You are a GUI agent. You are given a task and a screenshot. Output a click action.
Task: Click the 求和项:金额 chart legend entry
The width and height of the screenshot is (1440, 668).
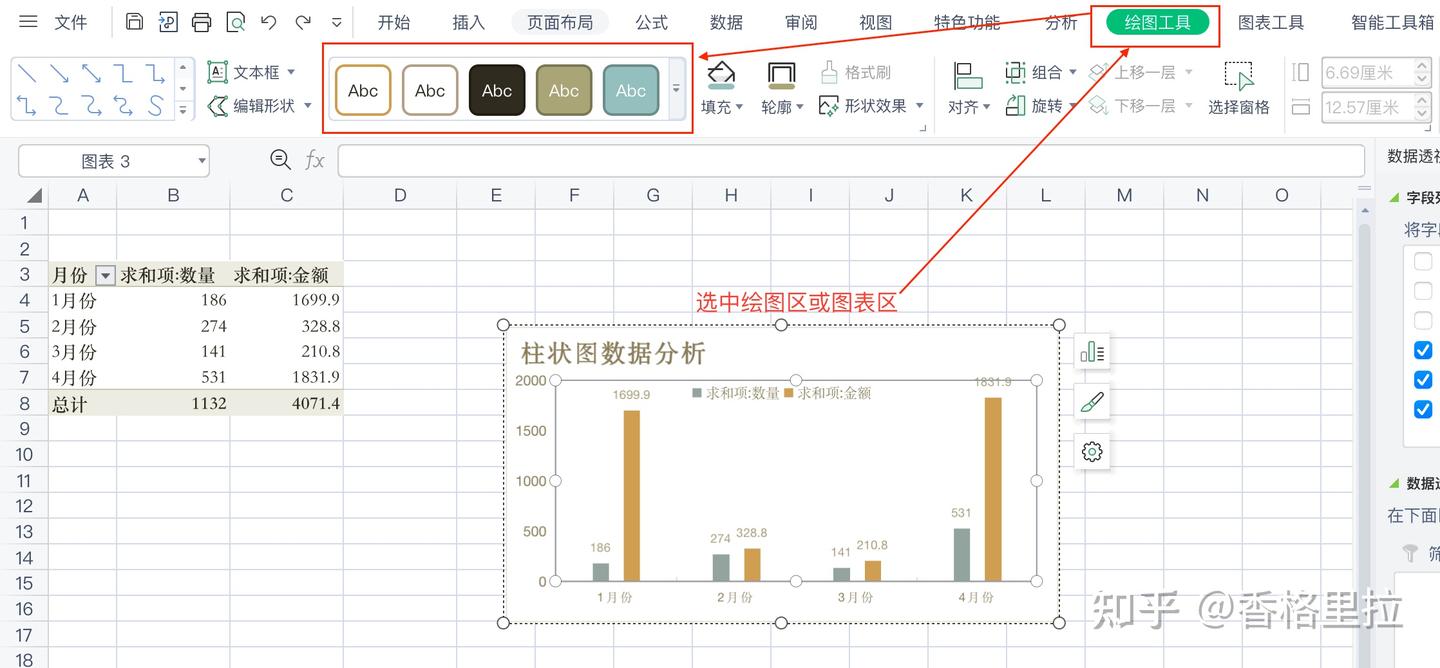827,393
